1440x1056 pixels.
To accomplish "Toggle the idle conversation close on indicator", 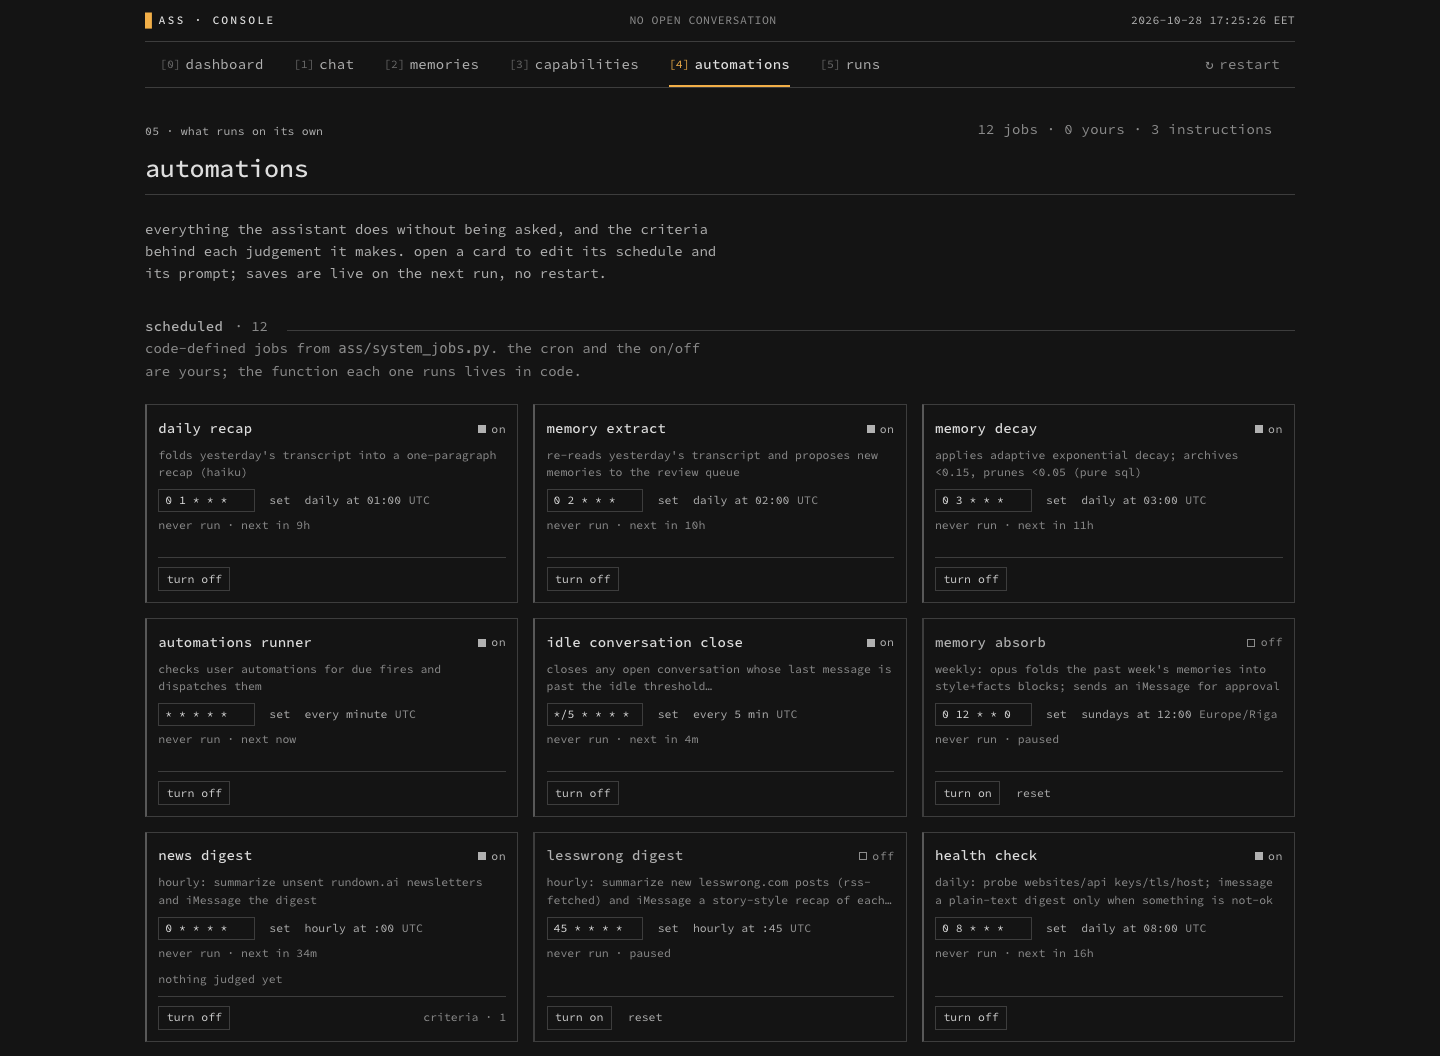I will (x=880, y=643).
